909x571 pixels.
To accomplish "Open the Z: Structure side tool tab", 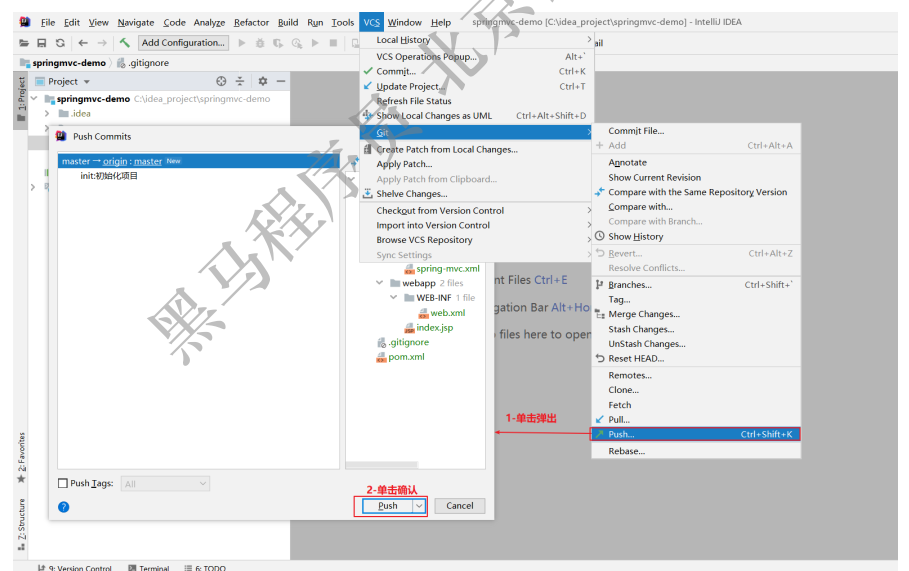I will [21, 524].
